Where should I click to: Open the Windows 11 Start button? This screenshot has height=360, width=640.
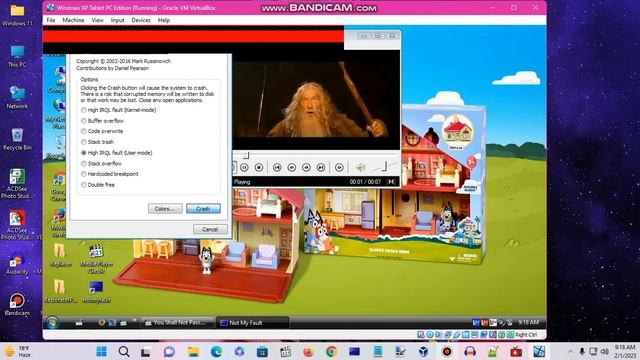(101, 351)
